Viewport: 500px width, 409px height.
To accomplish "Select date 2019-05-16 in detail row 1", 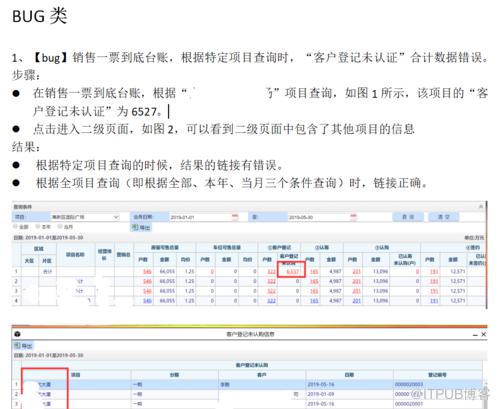I will pyautogui.click(x=321, y=384).
